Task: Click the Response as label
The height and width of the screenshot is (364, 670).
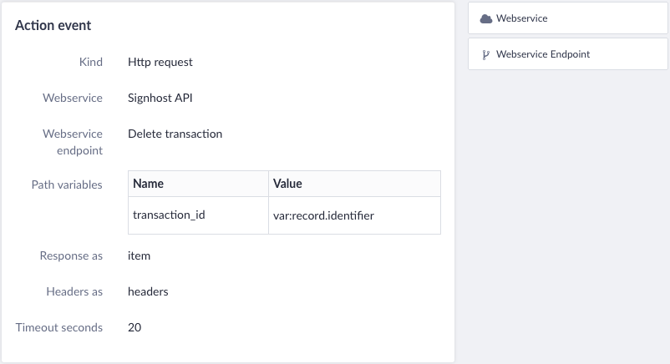Action: coord(71,255)
